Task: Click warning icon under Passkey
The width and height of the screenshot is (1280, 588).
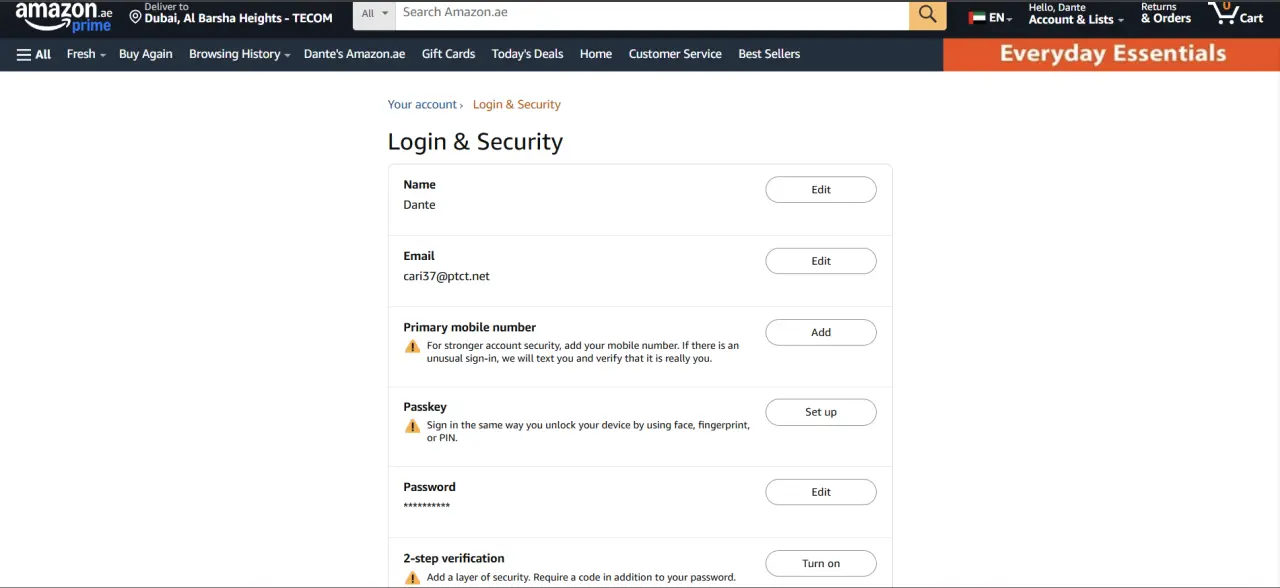Action: [412, 426]
